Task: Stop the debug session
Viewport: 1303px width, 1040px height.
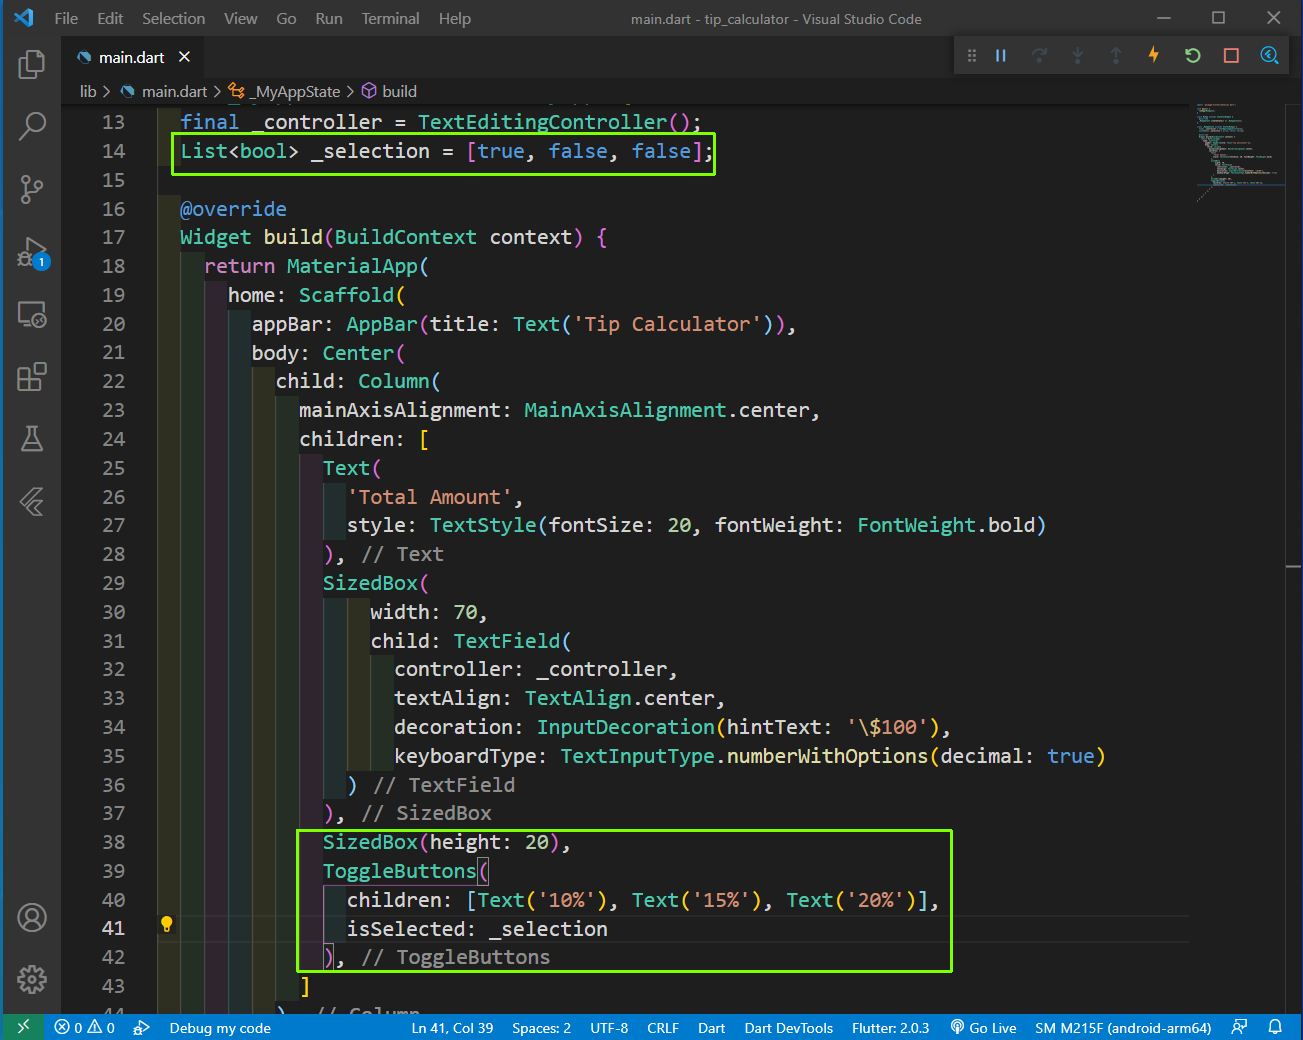Action: pos(1231,56)
